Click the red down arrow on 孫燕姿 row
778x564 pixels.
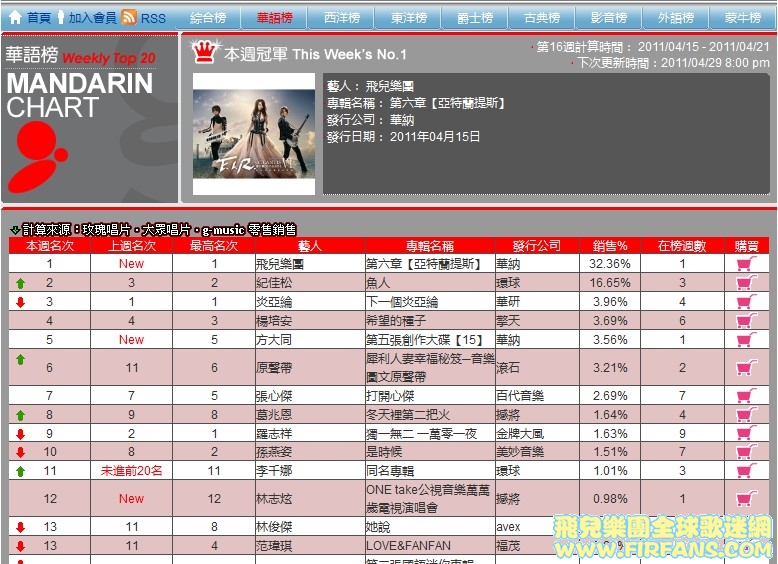20,452
